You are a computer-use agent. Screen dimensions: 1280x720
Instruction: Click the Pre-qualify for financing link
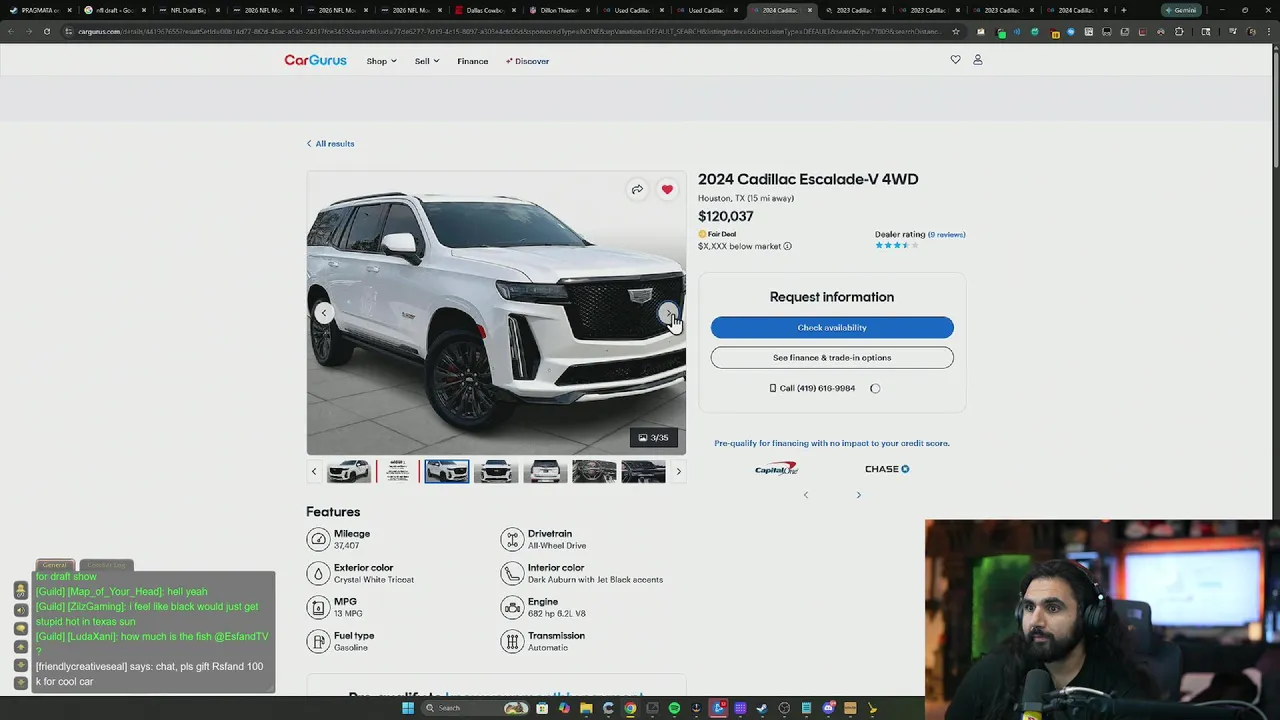[832, 443]
